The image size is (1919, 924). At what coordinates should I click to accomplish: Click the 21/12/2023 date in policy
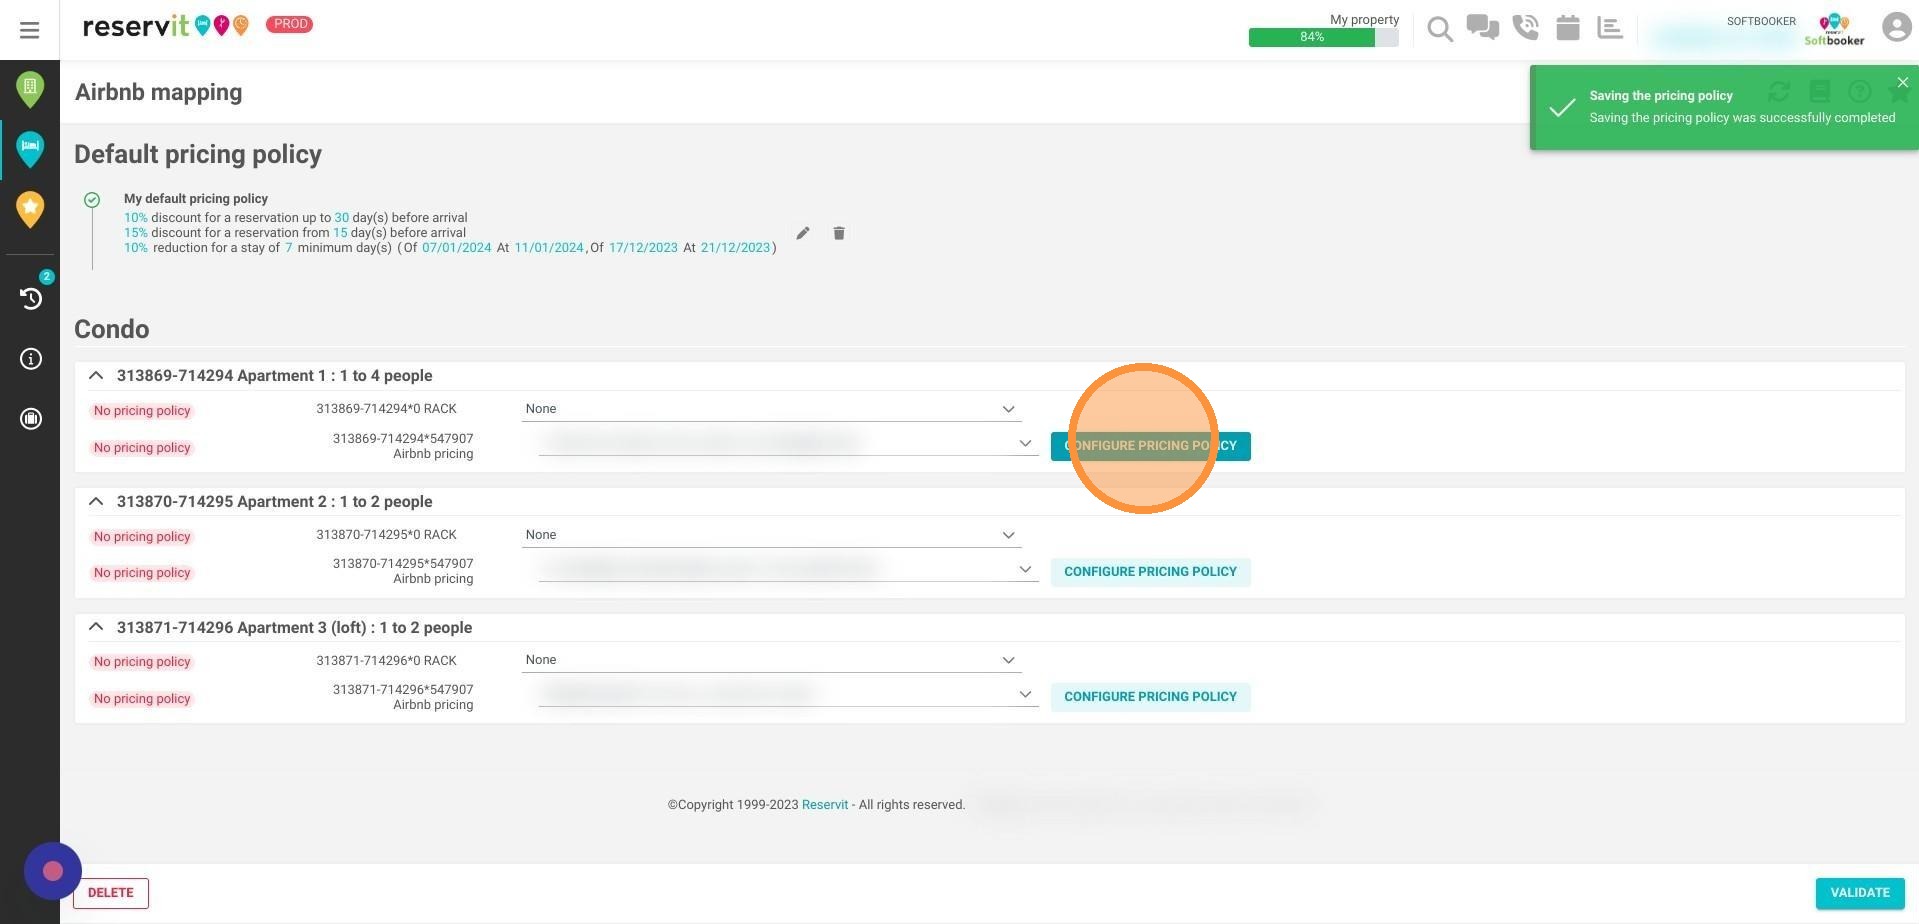[736, 248]
